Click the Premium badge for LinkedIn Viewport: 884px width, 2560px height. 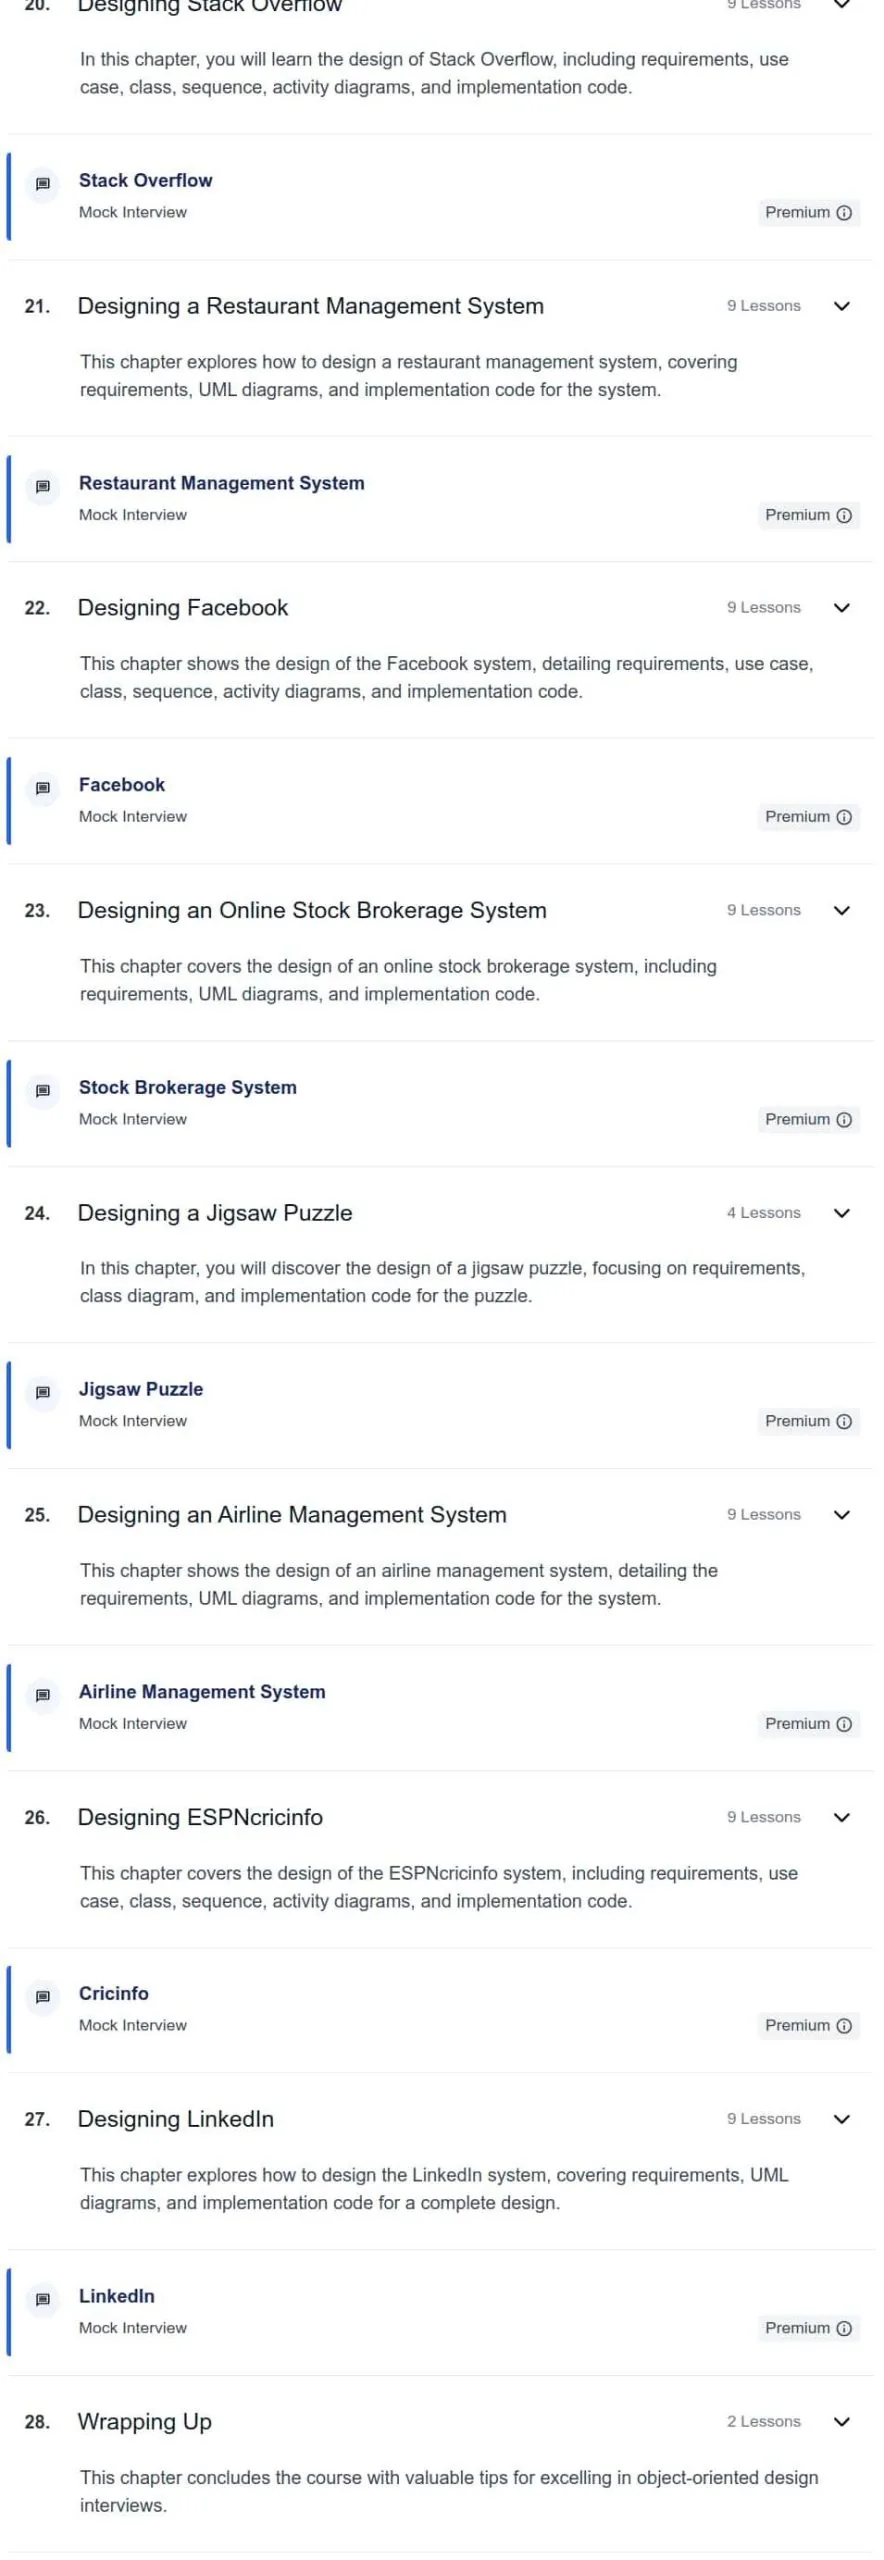pos(808,2328)
